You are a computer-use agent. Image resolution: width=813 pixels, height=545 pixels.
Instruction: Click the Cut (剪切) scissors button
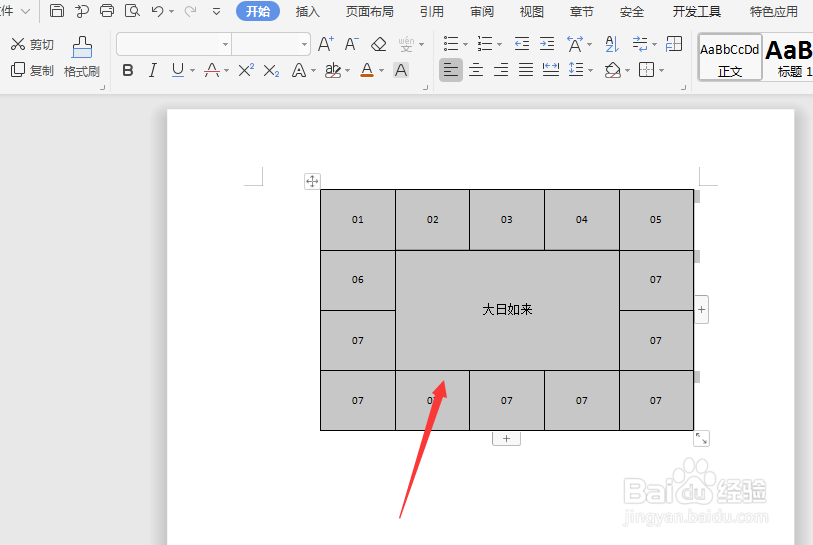point(32,45)
